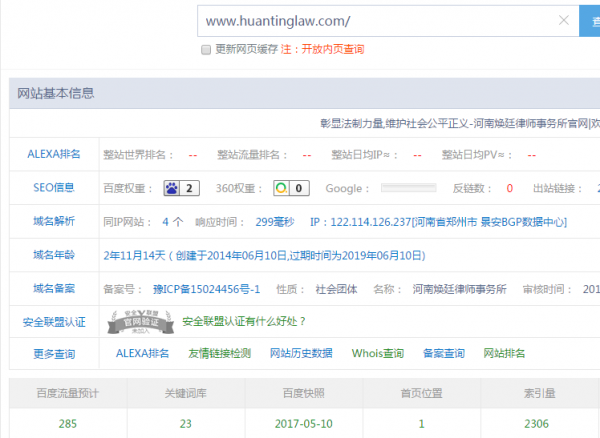Image resolution: width=600 pixels, height=438 pixels.
Task: Click the 出站链接 label
Action: 558,188
